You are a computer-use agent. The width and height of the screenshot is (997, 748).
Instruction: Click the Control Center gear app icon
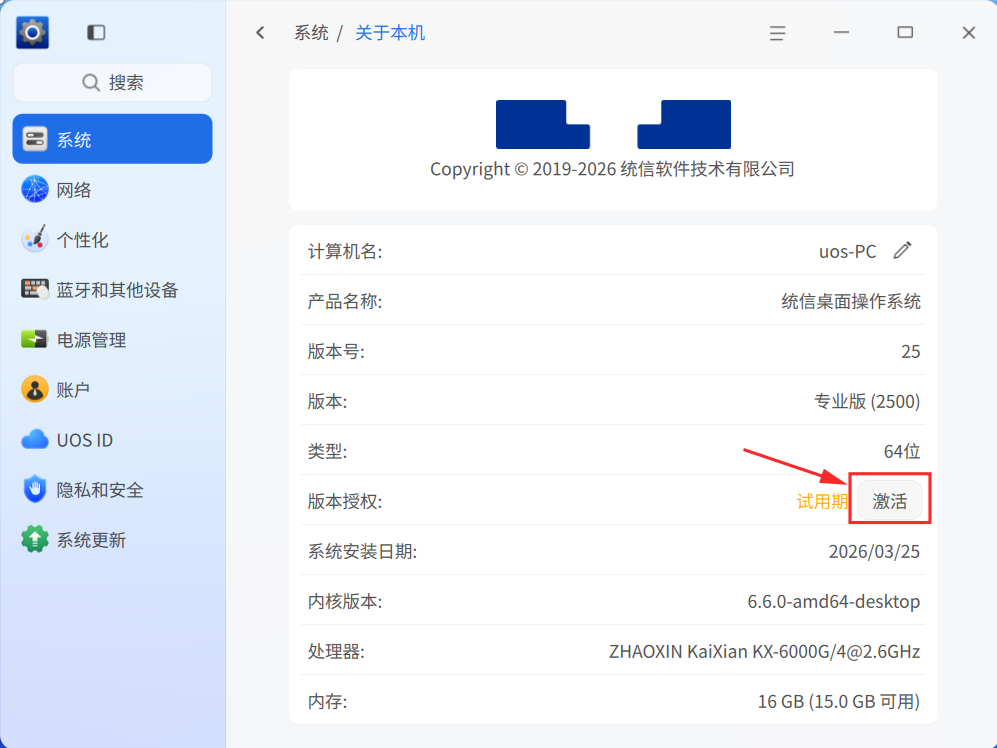pos(32,32)
